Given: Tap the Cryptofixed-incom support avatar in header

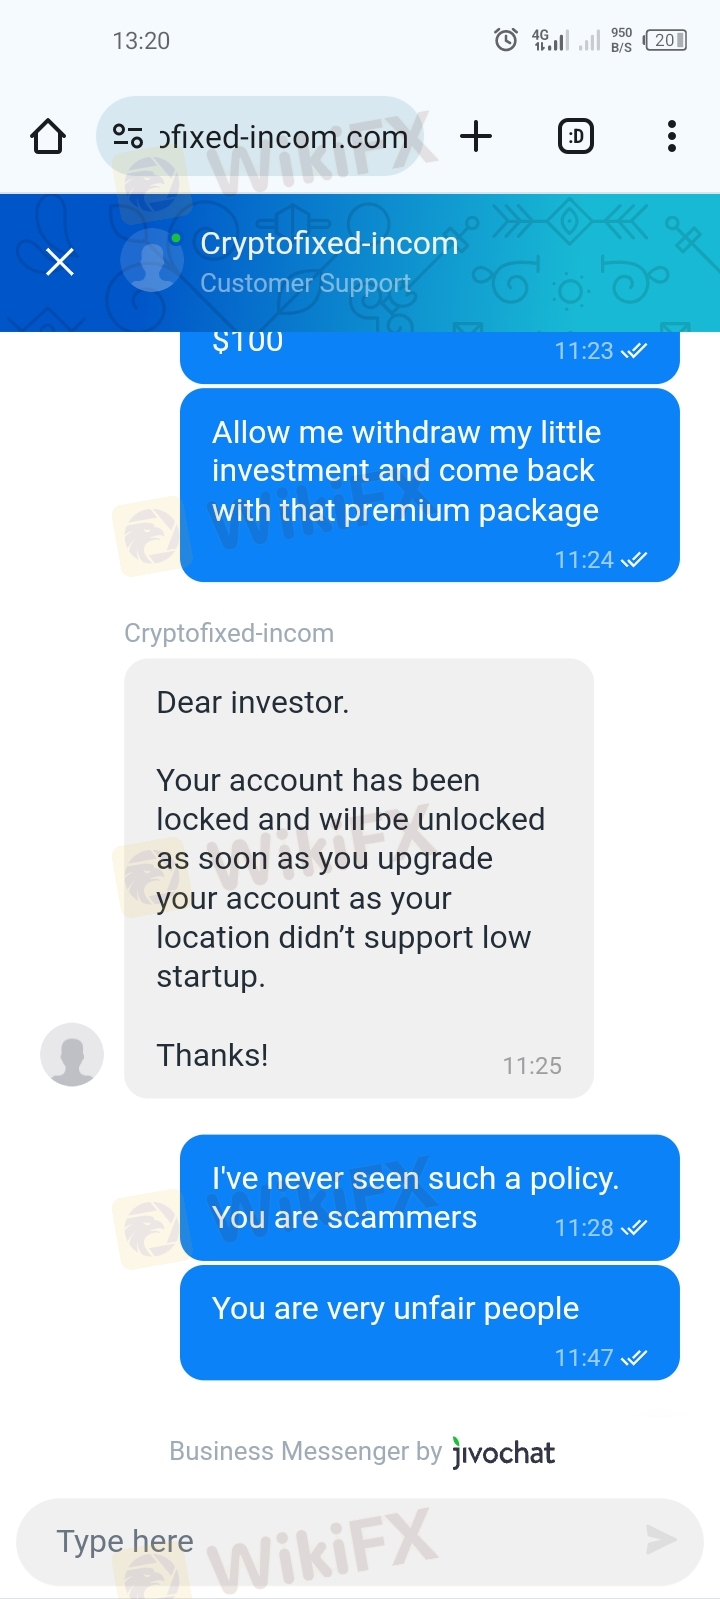Looking at the screenshot, I should pyautogui.click(x=151, y=261).
